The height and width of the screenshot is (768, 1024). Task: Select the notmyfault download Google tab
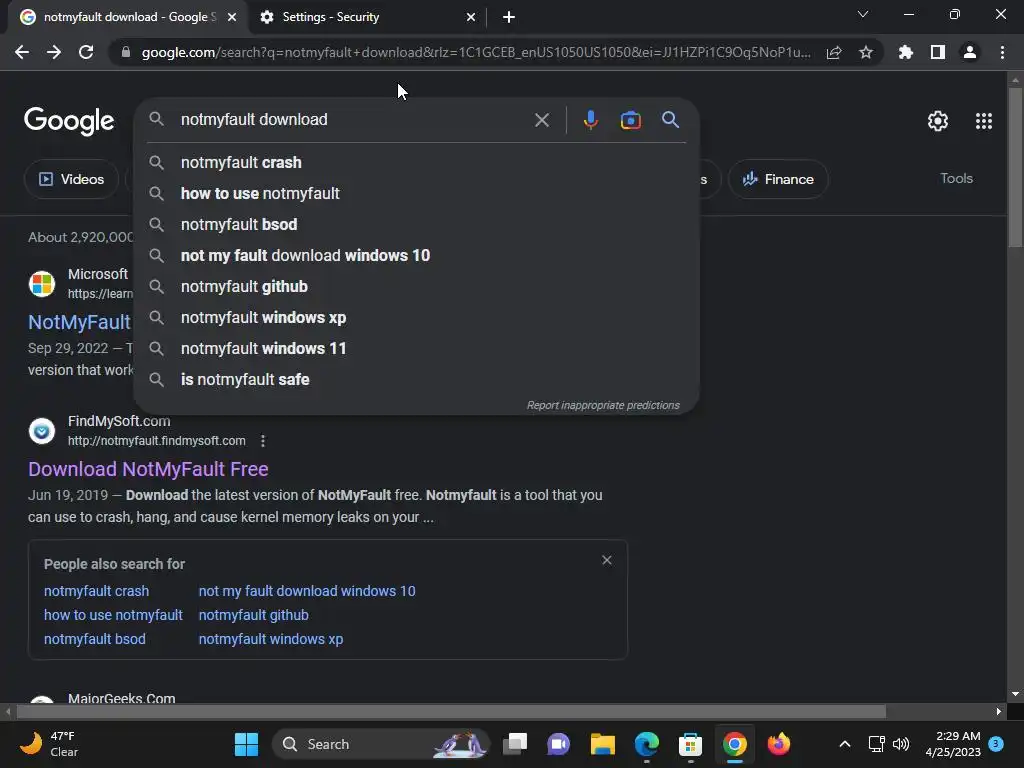pos(129,17)
